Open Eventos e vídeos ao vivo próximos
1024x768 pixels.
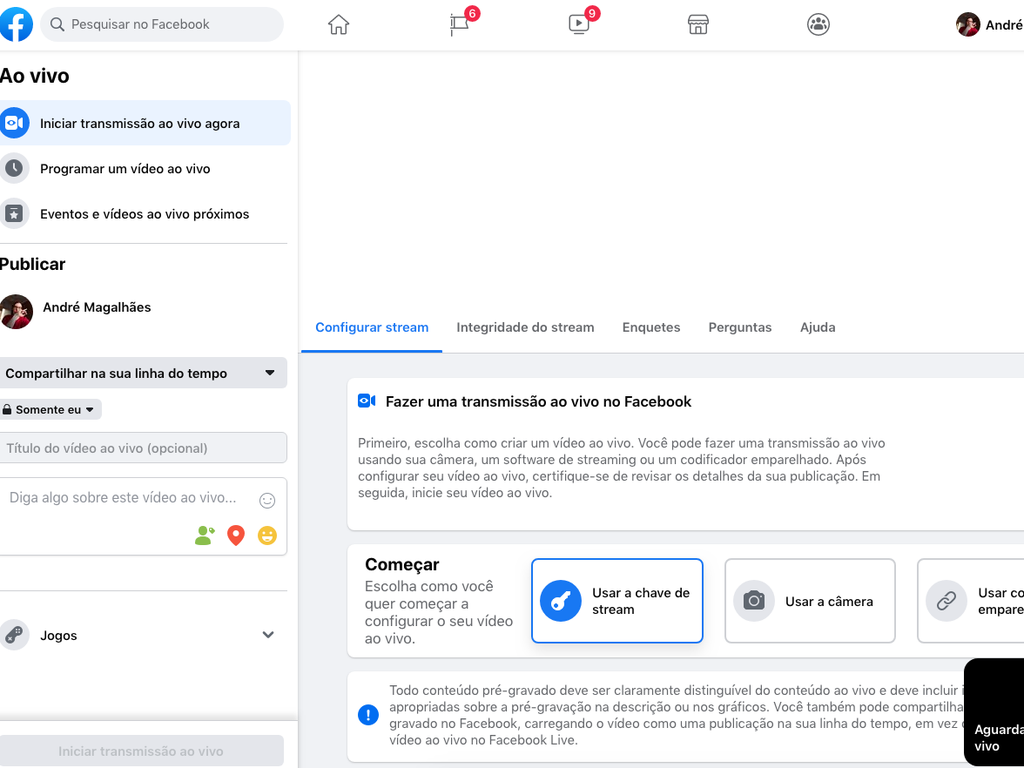[x=144, y=214]
